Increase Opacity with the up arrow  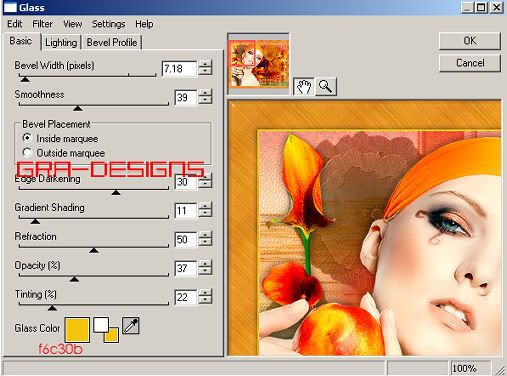pyautogui.click(x=205, y=264)
